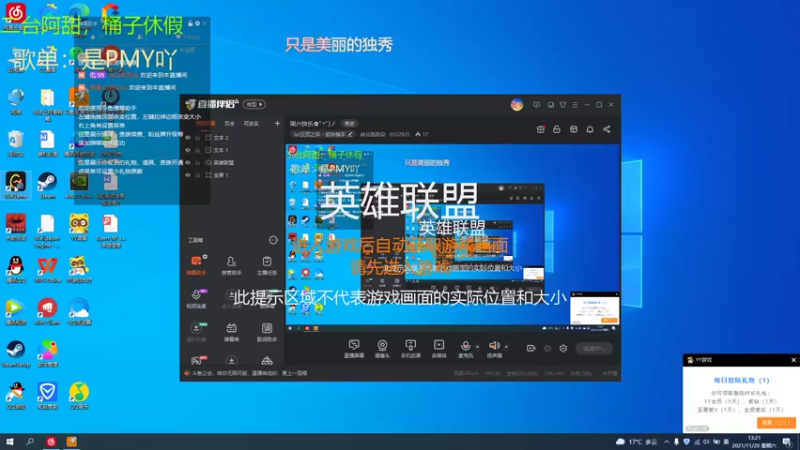
Task: Switch to the first orange scene tab
Action: tap(205, 123)
